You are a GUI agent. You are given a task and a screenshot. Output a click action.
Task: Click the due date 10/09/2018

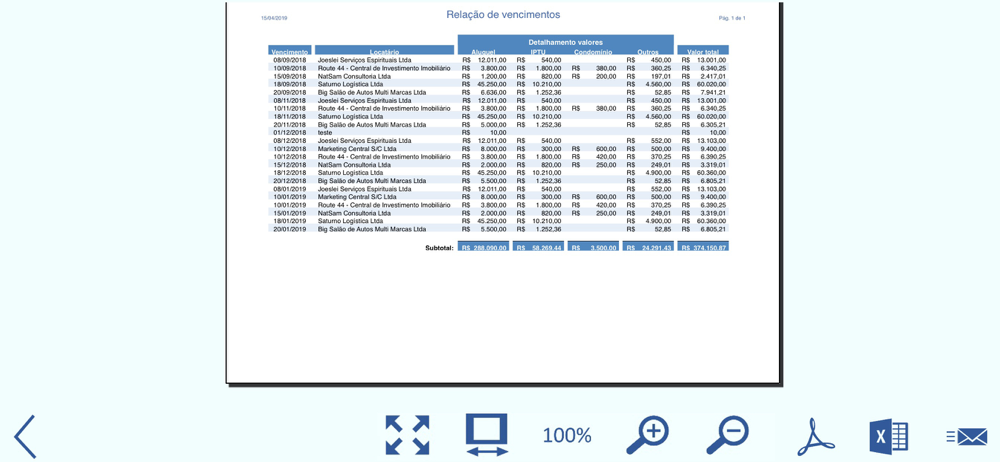pyautogui.click(x=290, y=68)
